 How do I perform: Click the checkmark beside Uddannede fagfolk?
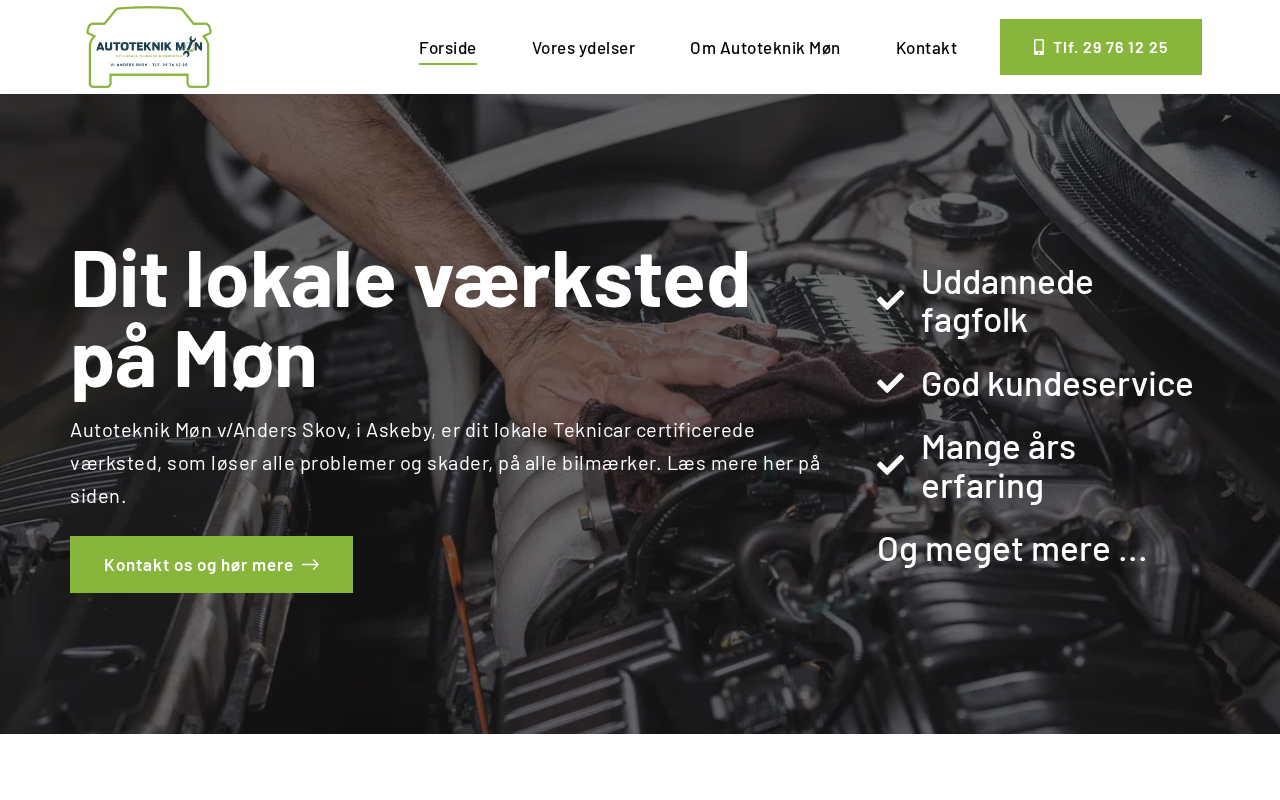tap(891, 300)
